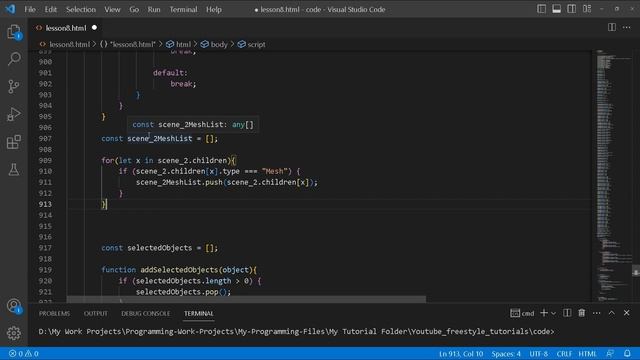Expand the html breadcrumb
The height and width of the screenshot is (360, 640).
(x=178, y=44)
